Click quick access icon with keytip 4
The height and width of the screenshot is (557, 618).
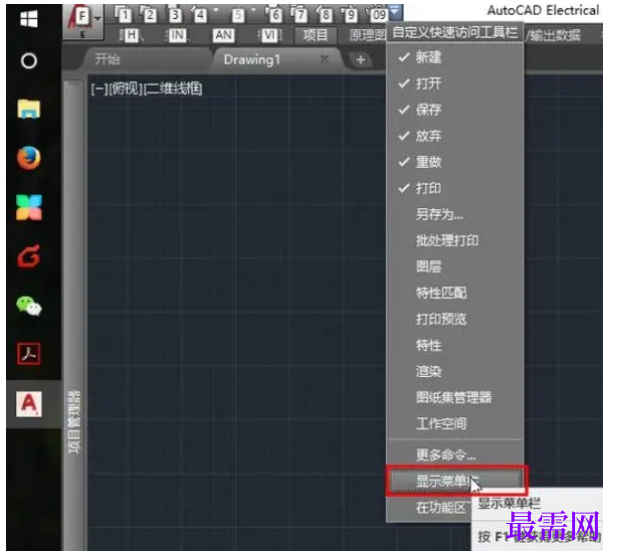[x=199, y=15]
